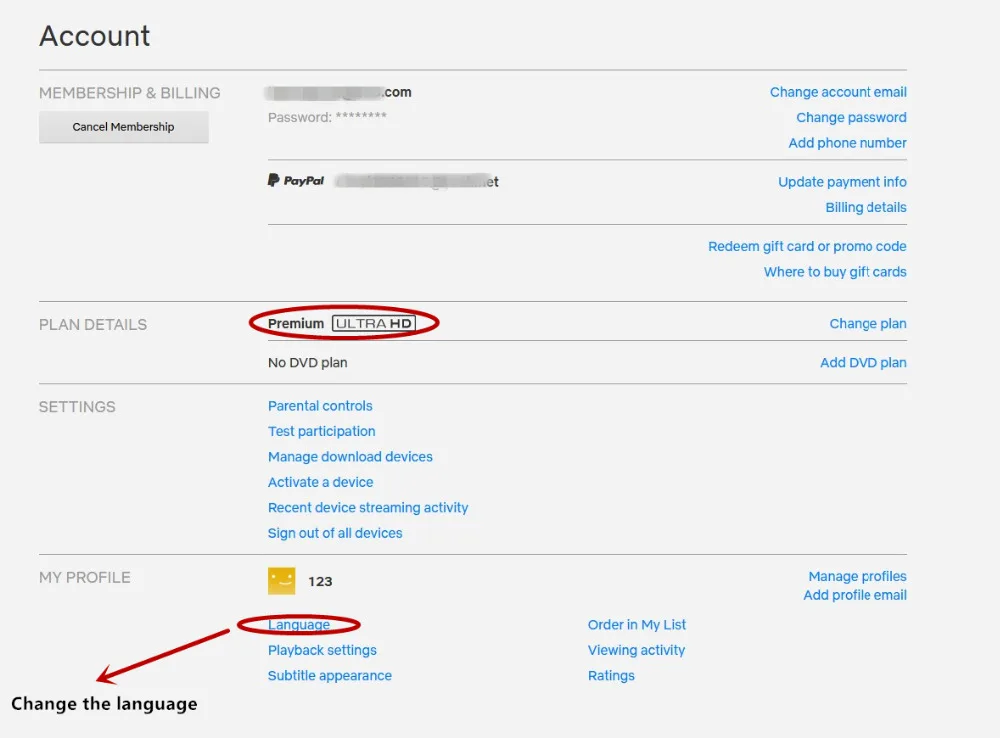1000x738 pixels.
Task: Open Playback settings link
Action: (322, 651)
